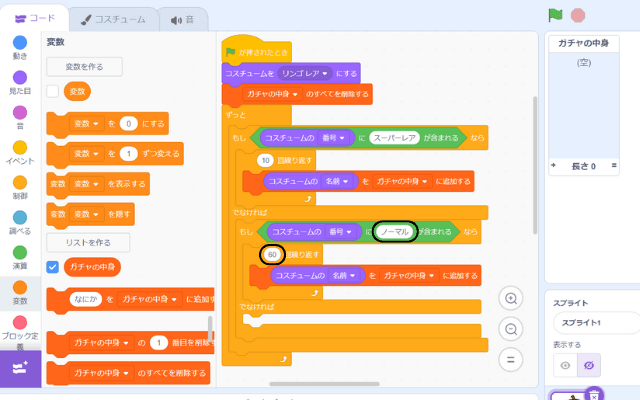The image size is (640, 400).
Task: Click the リストを作る button
Action: click(88, 242)
